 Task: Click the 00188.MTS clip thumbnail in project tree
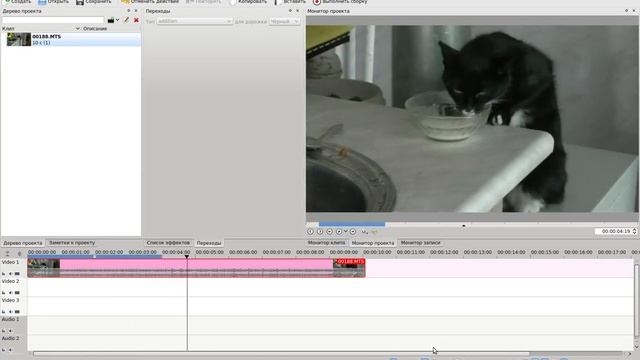coord(19,40)
